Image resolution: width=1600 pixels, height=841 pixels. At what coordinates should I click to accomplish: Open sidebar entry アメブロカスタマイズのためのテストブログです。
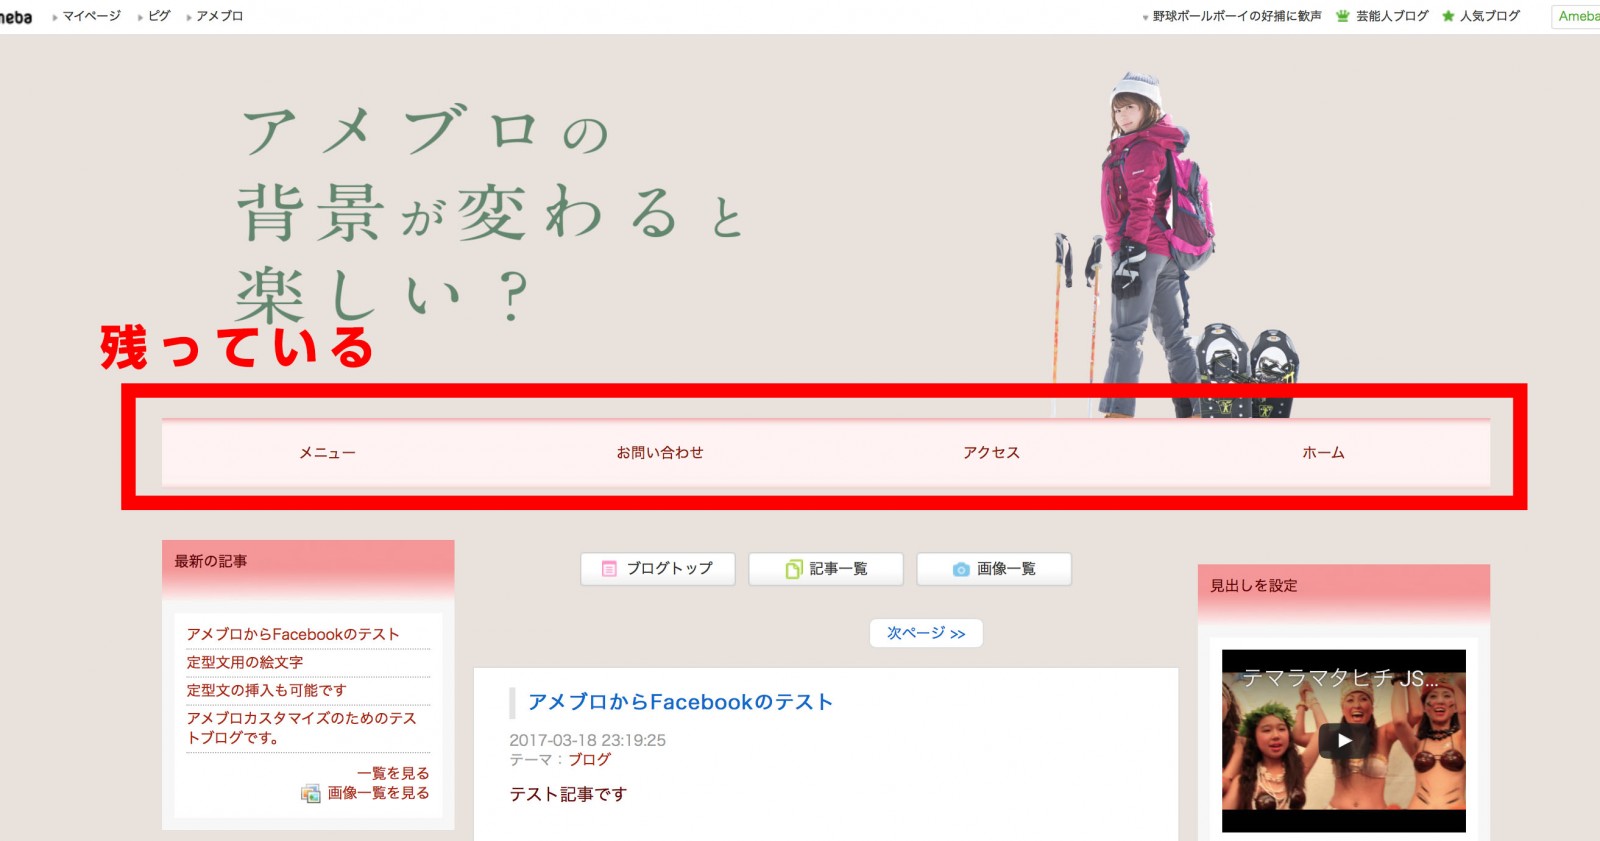coord(301,728)
